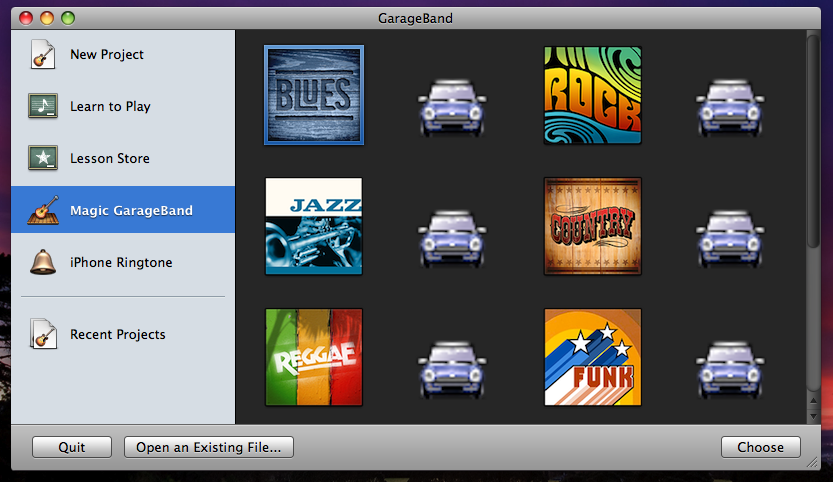Pick the Funk genre tile
This screenshot has width=833, height=482.
coord(592,357)
